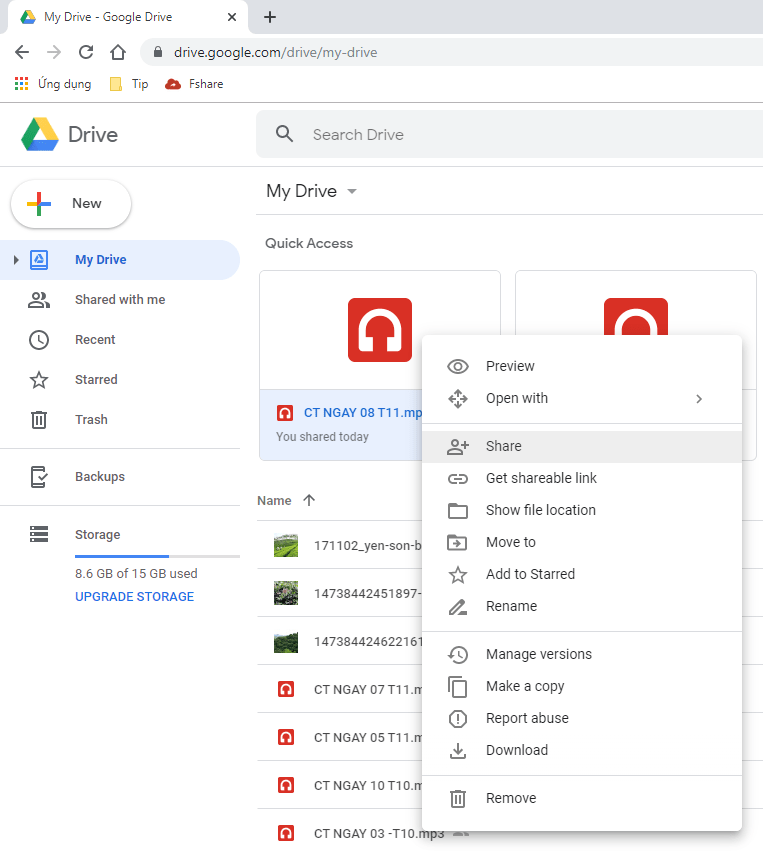Click the shareable link chain icon

[458, 478]
